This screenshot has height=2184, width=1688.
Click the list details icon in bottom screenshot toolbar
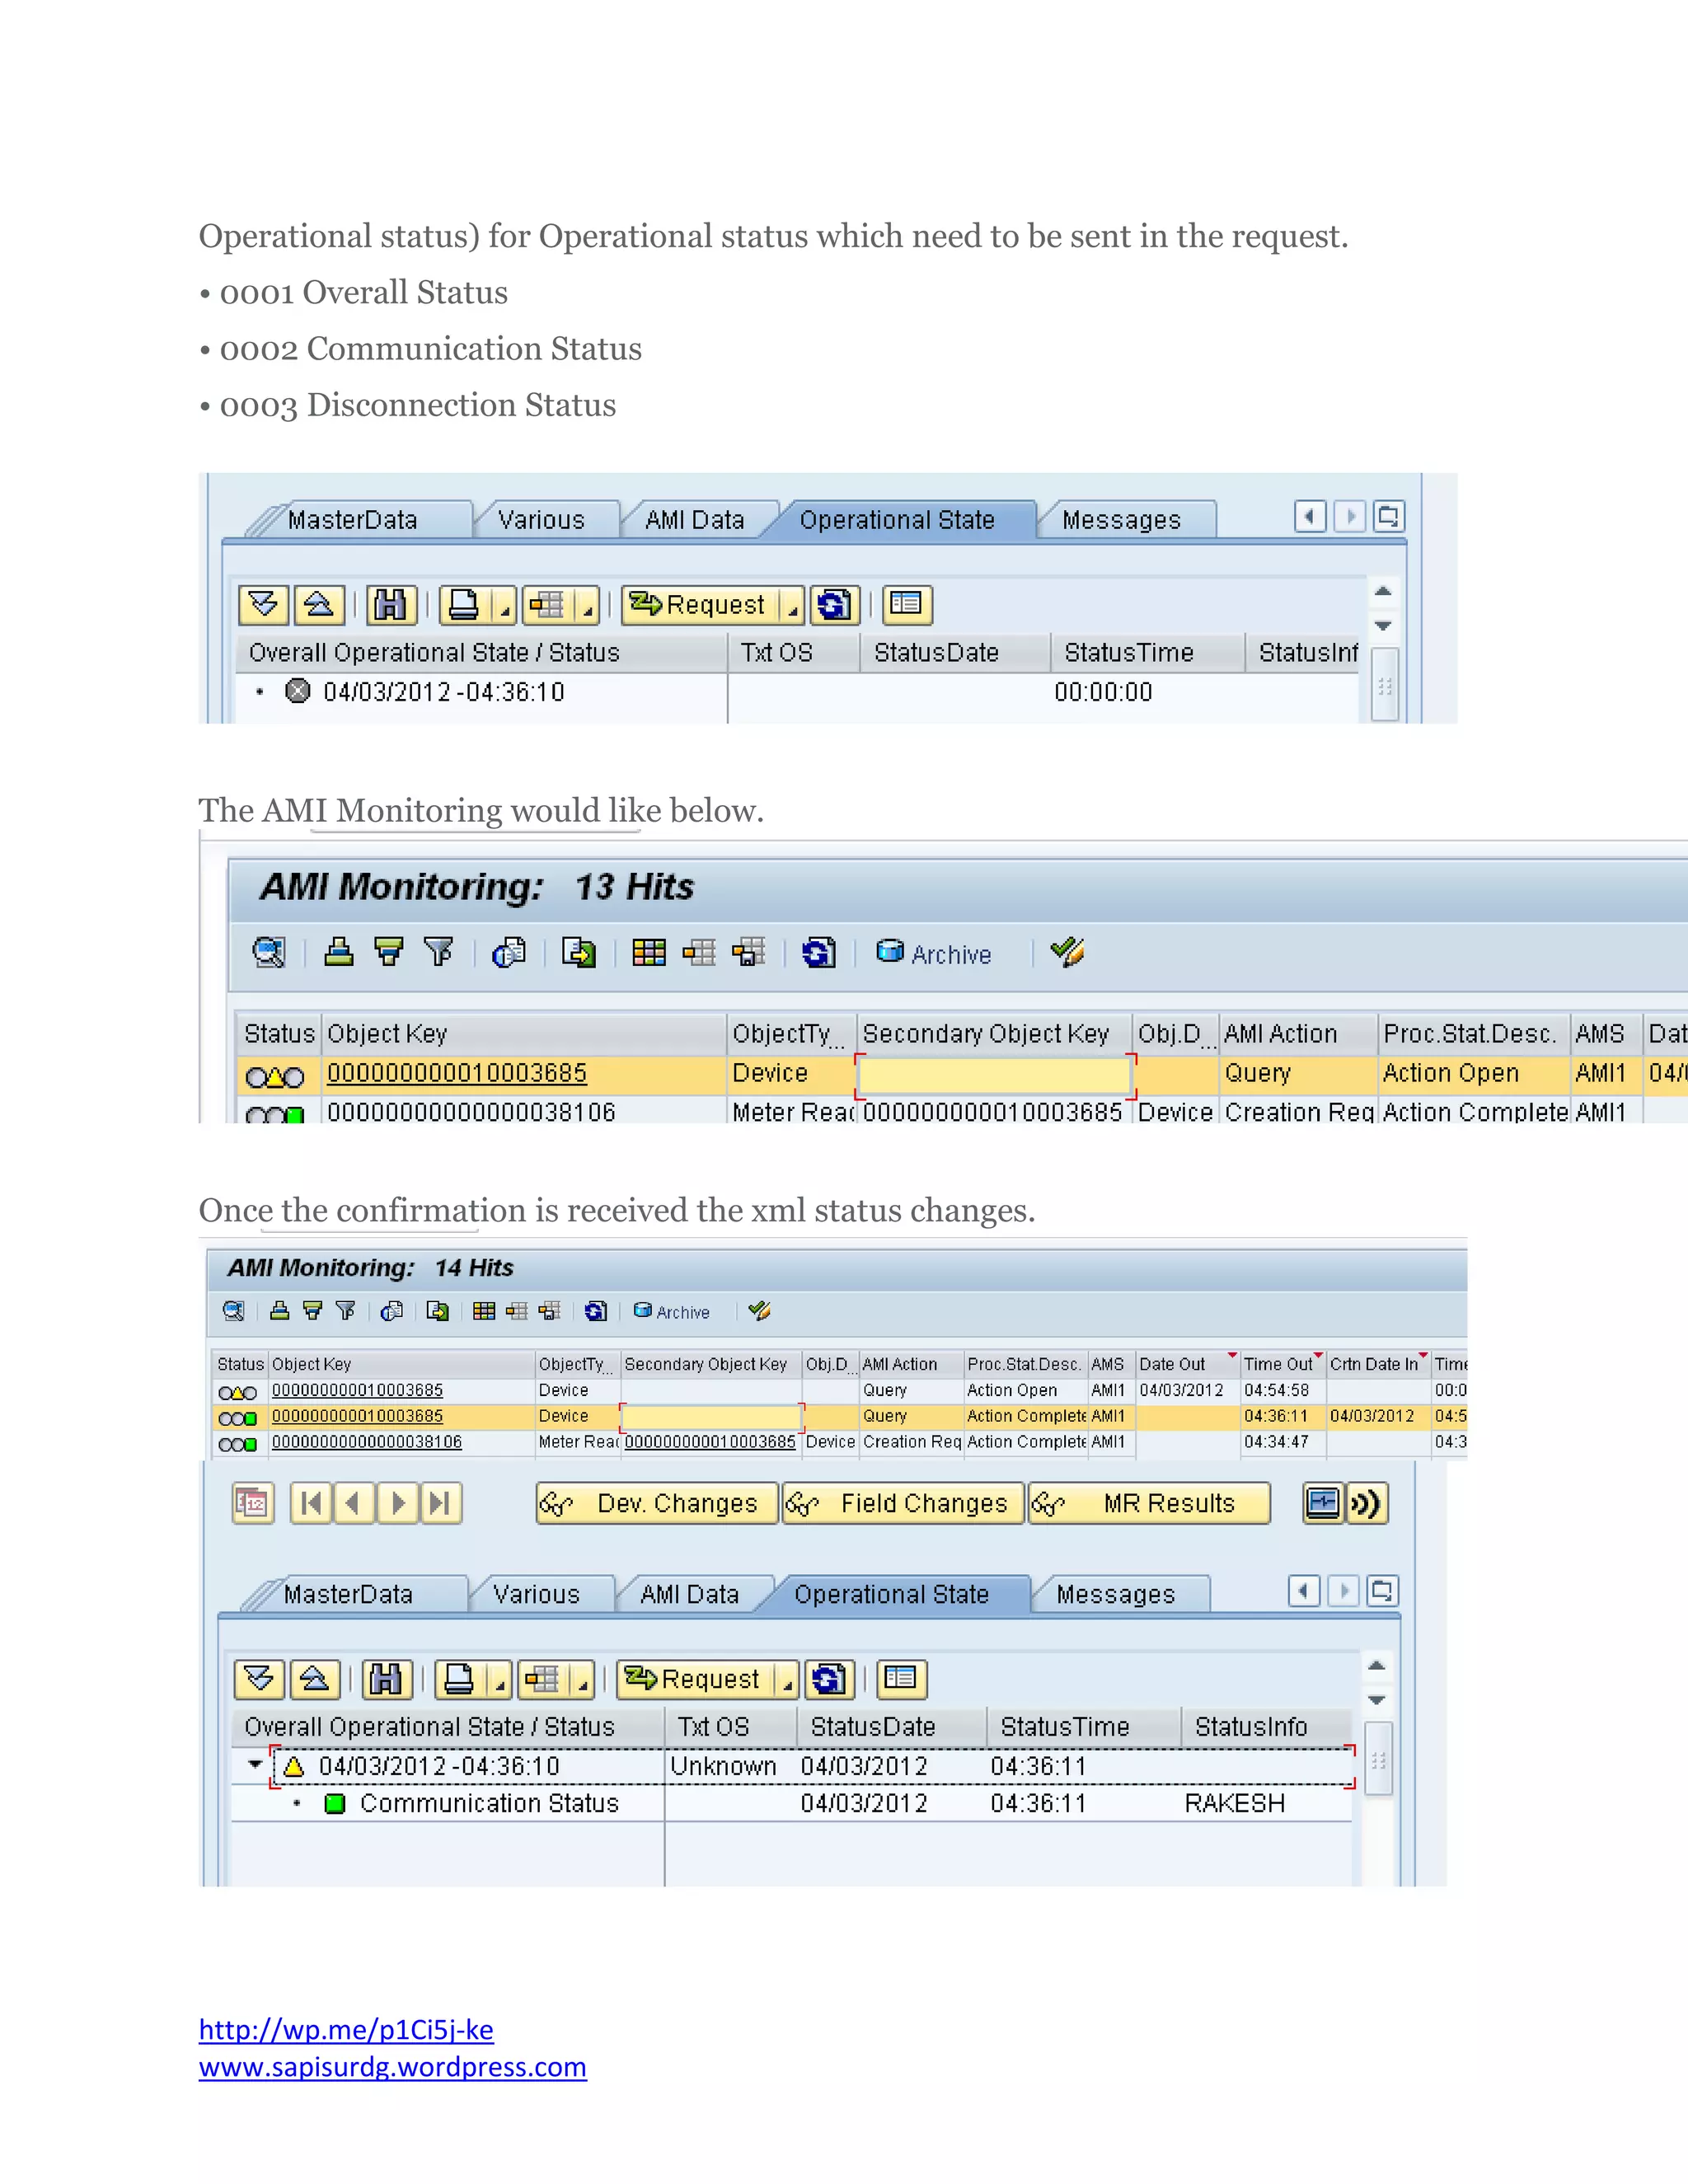pos(901,1678)
